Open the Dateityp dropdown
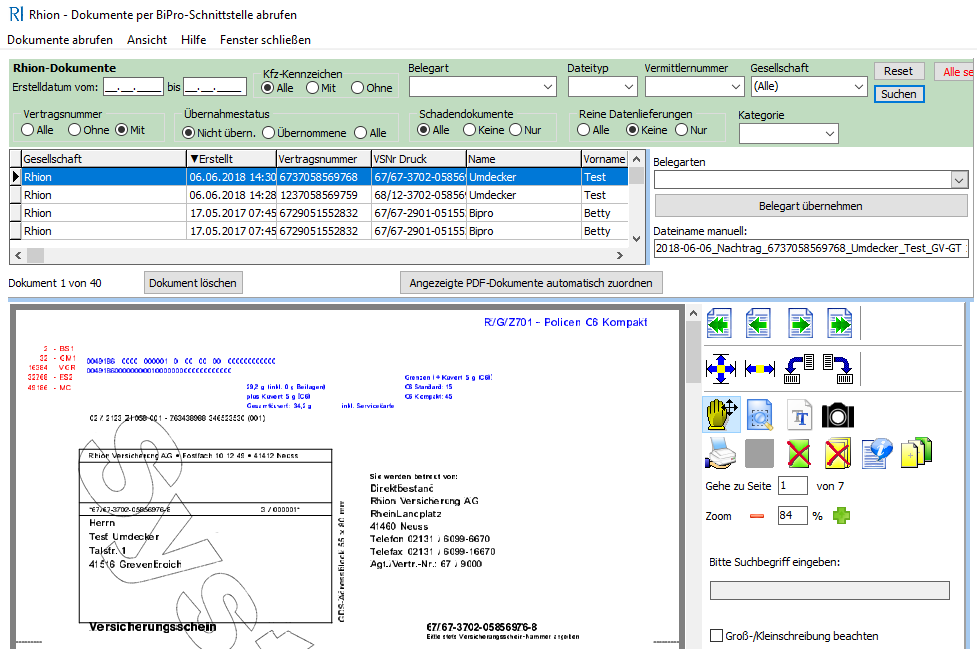Image resolution: width=977 pixels, height=649 pixels. 603,87
